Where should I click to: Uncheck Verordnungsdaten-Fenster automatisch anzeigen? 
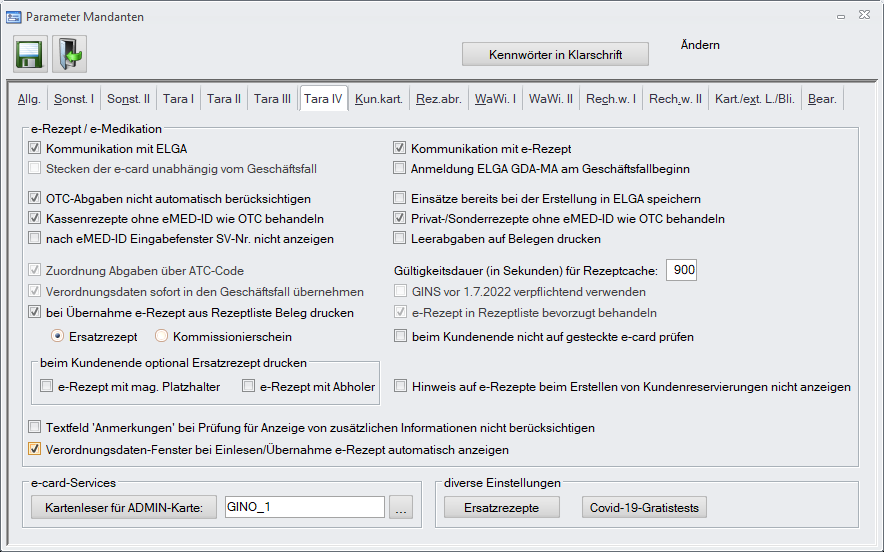pyautogui.click(x=36, y=450)
